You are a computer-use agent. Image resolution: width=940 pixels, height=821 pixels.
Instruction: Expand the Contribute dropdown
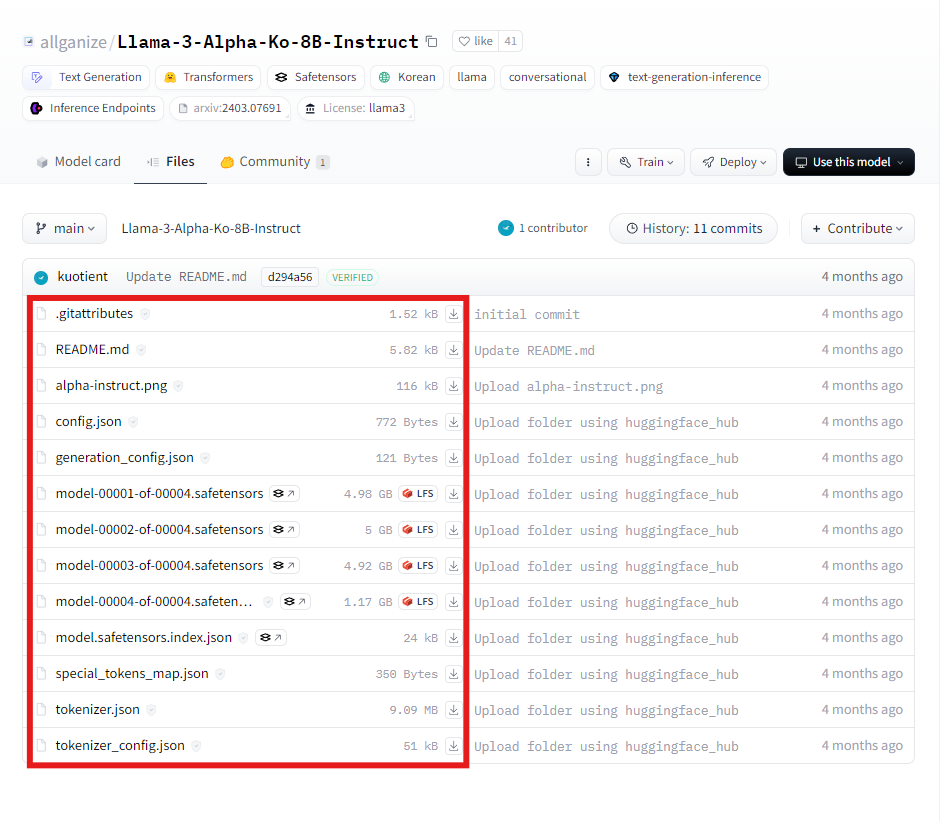pyautogui.click(x=857, y=228)
